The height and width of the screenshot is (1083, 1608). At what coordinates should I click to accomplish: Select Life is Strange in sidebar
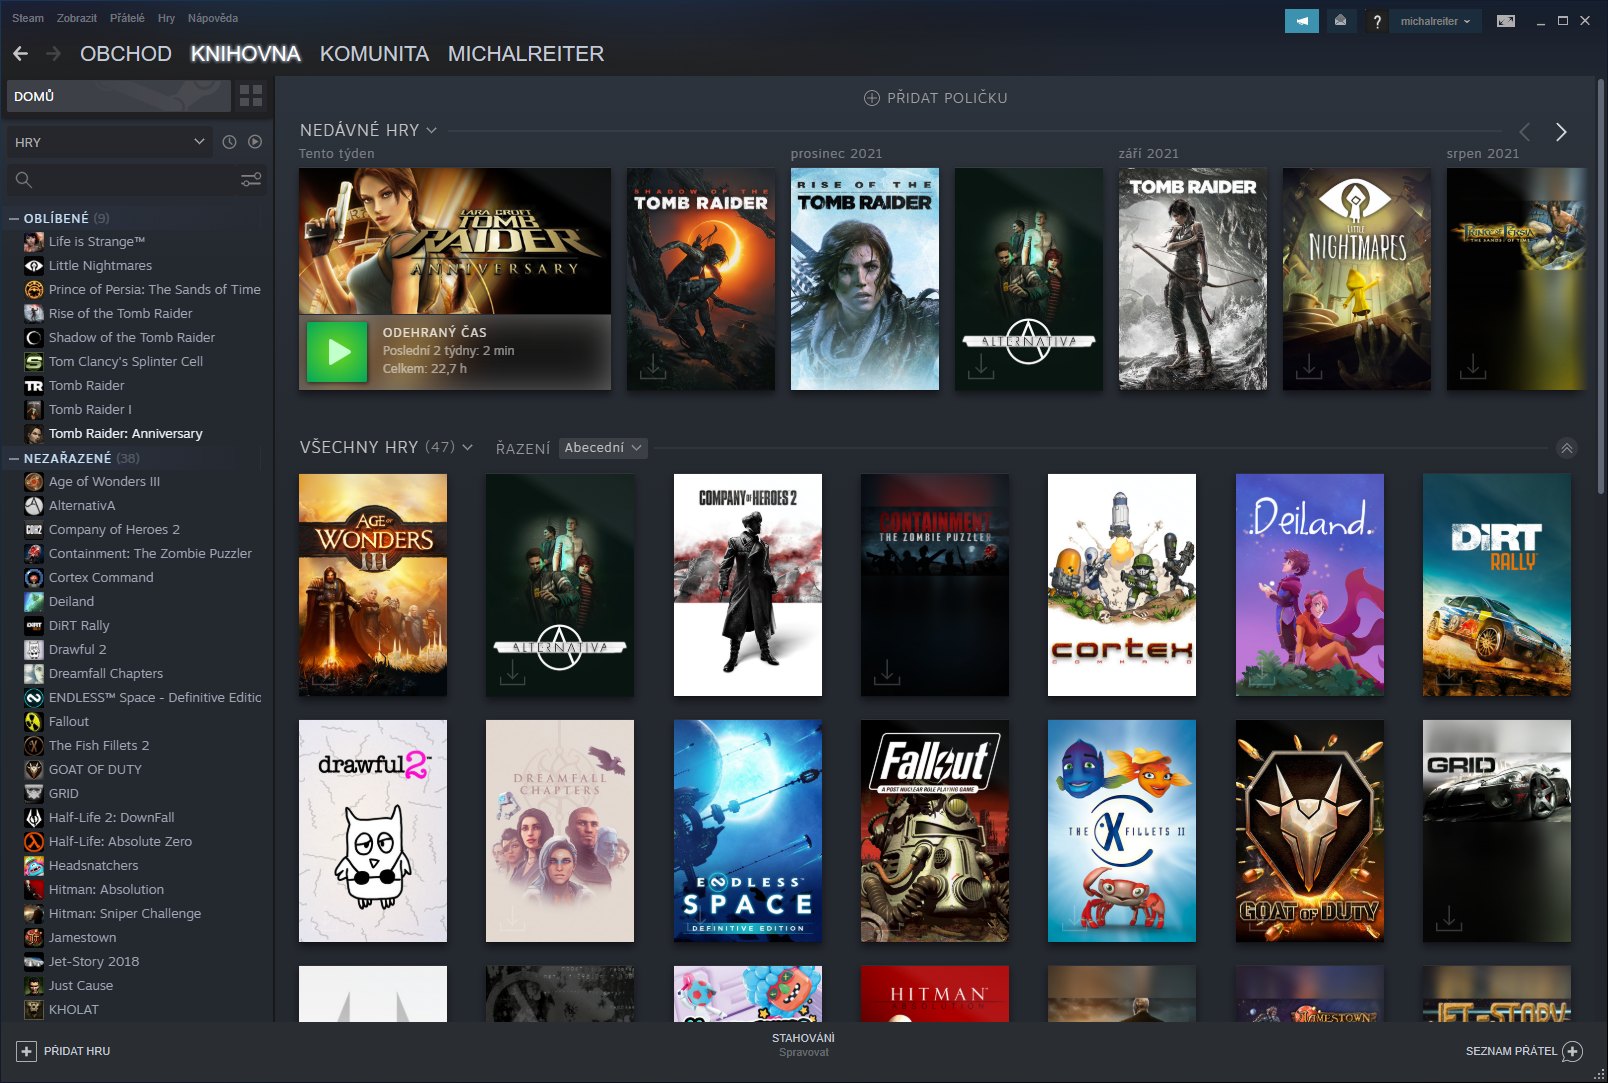(x=97, y=242)
